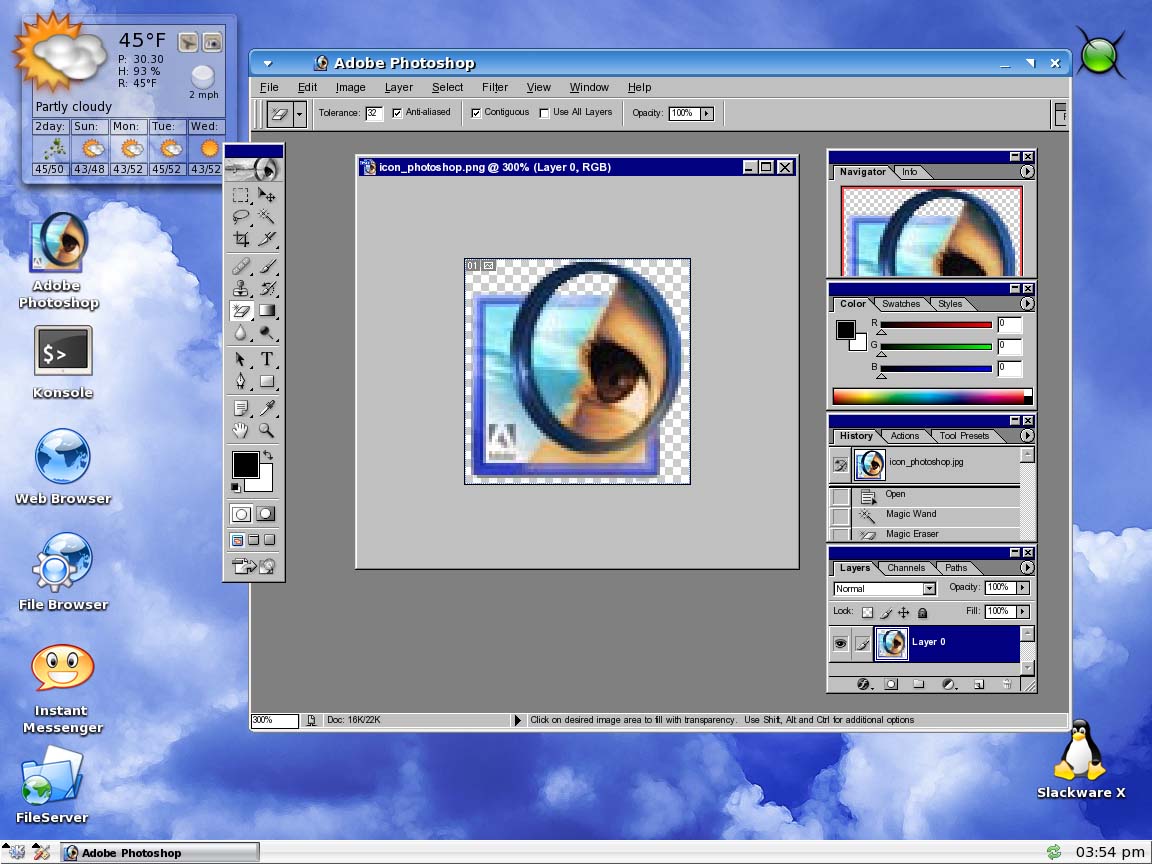Screen dimensions: 1152x864
Task: Switch to Quick Mask mode
Action: (x=266, y=514)
